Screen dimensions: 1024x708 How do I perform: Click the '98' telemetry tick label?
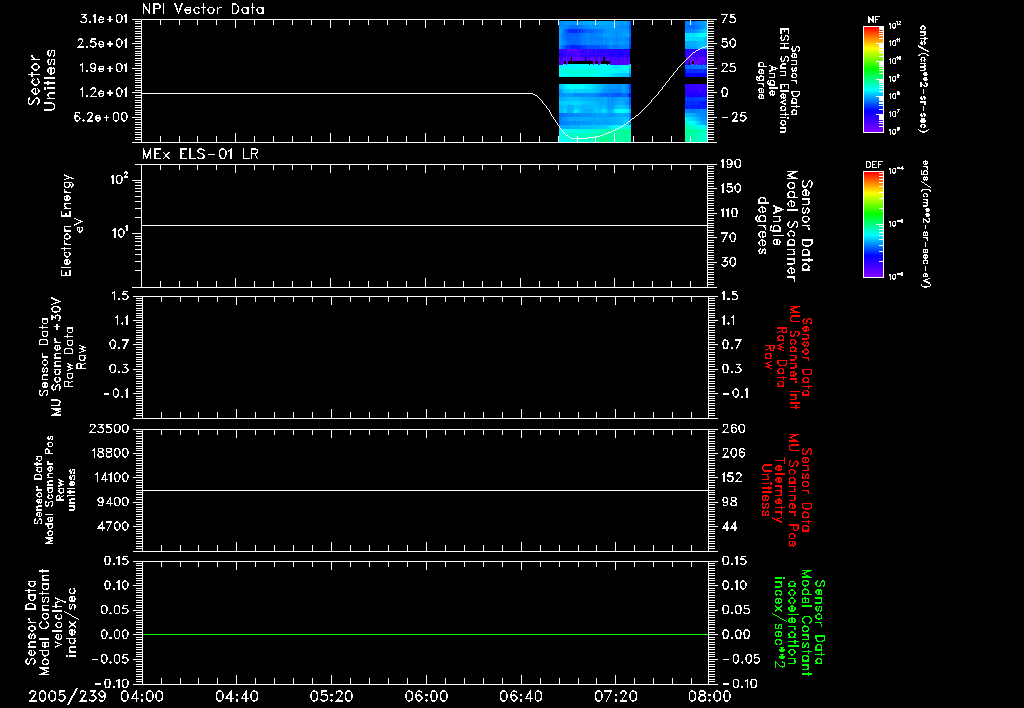tap(729, 502)
